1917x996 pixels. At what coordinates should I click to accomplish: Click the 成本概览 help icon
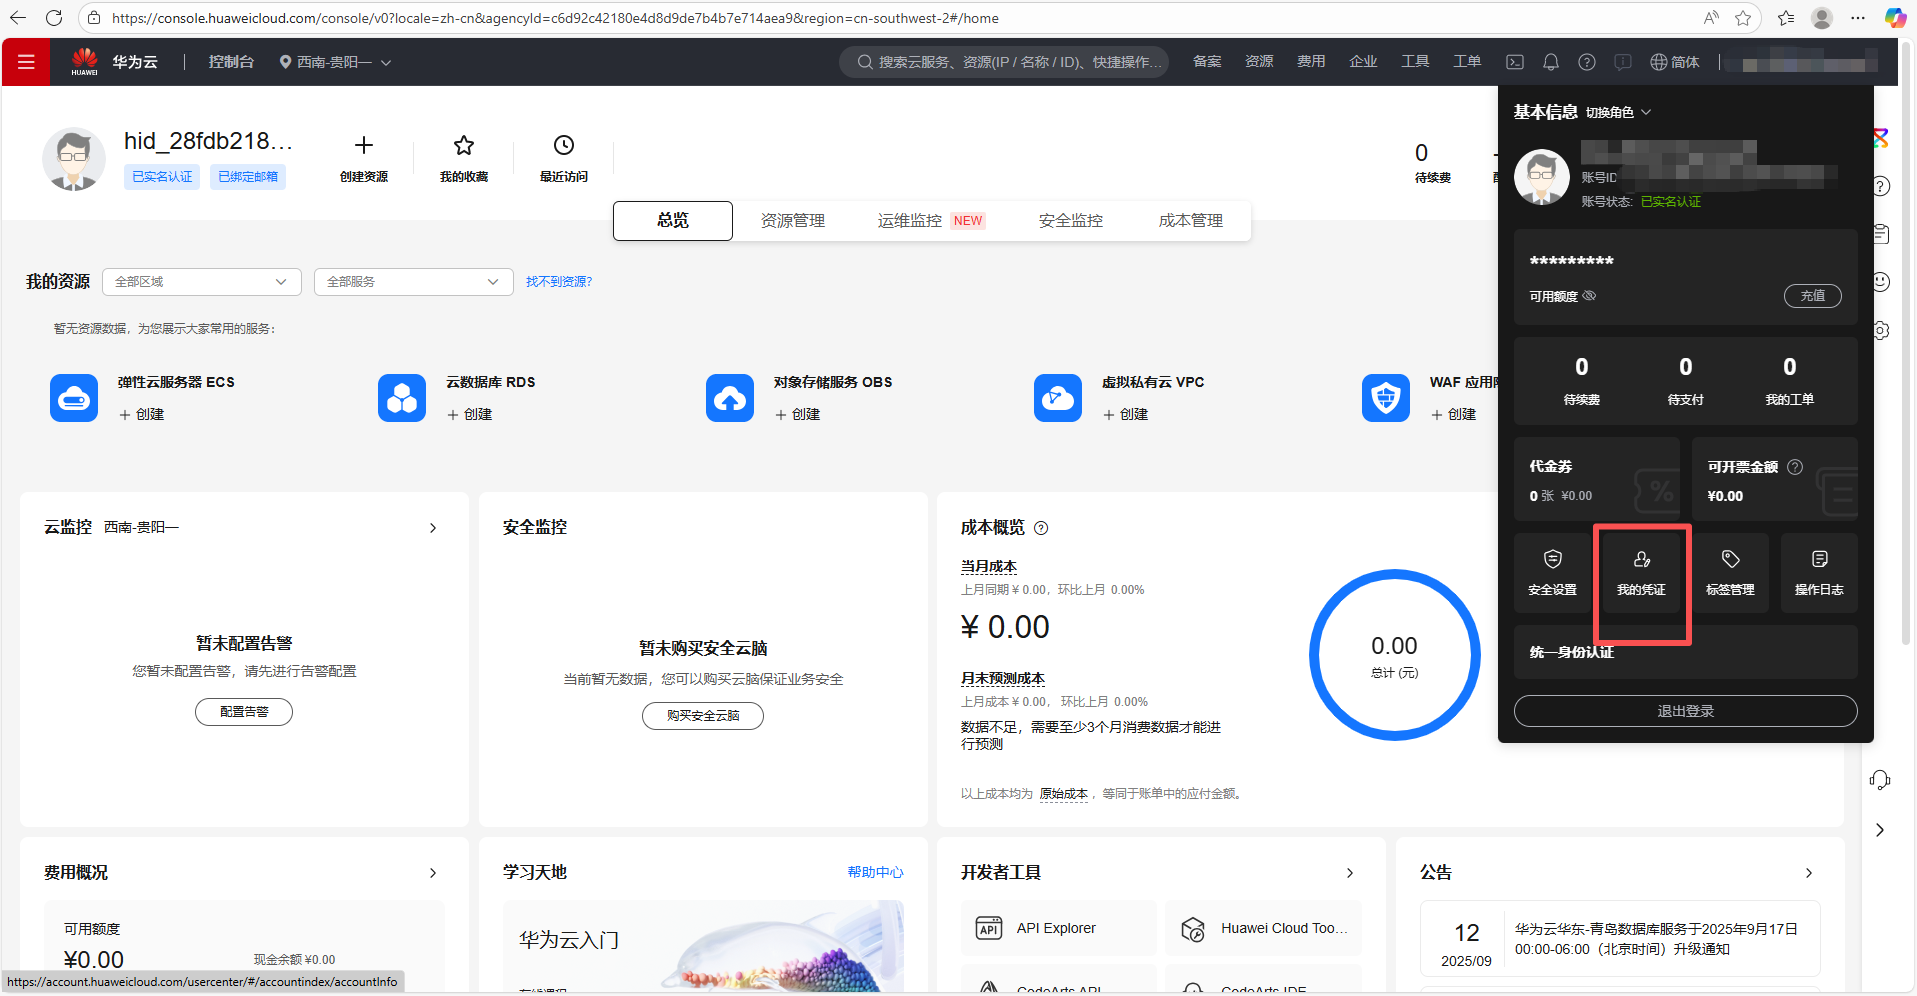1041,528
